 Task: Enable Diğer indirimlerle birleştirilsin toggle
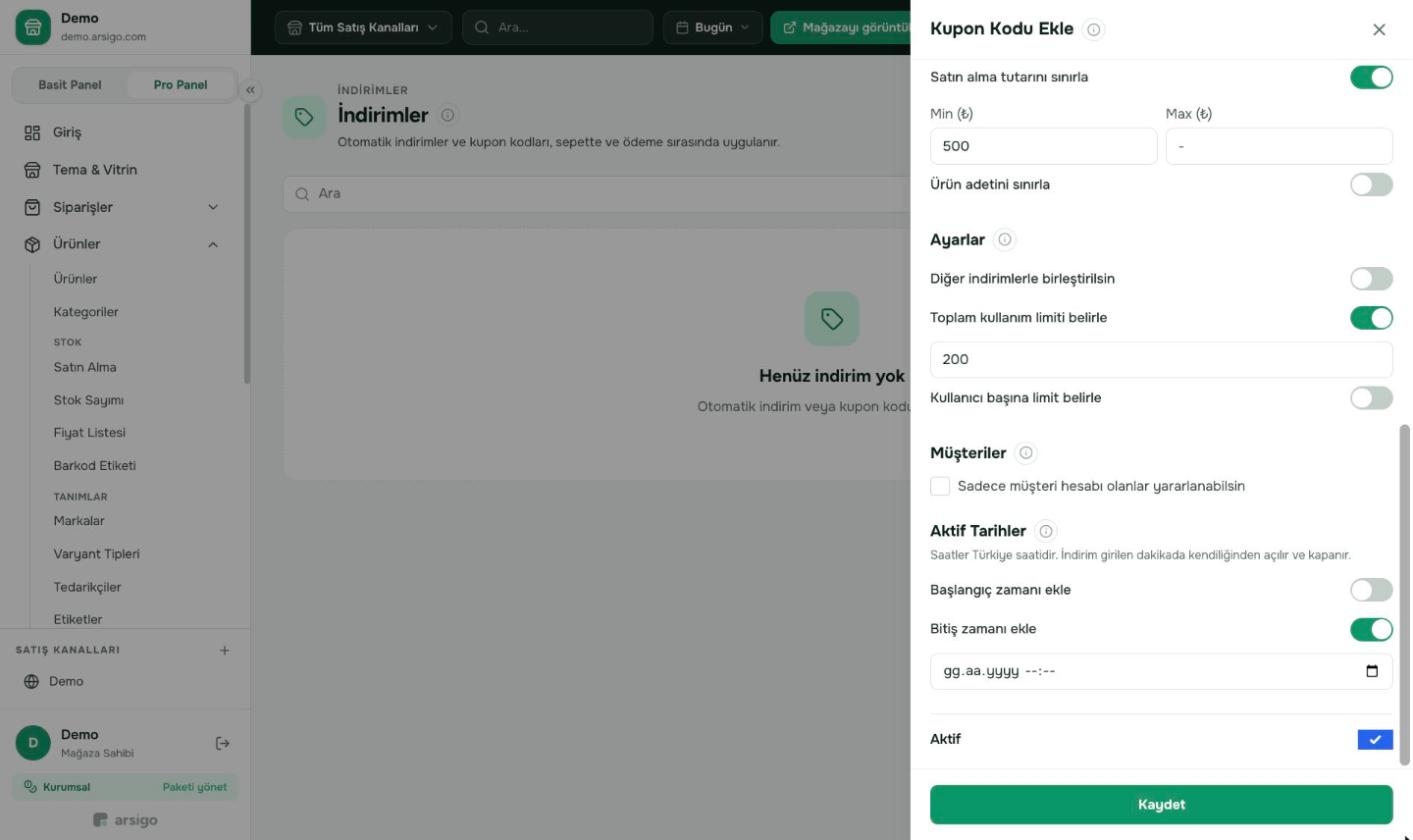[x=1371, y=278]
